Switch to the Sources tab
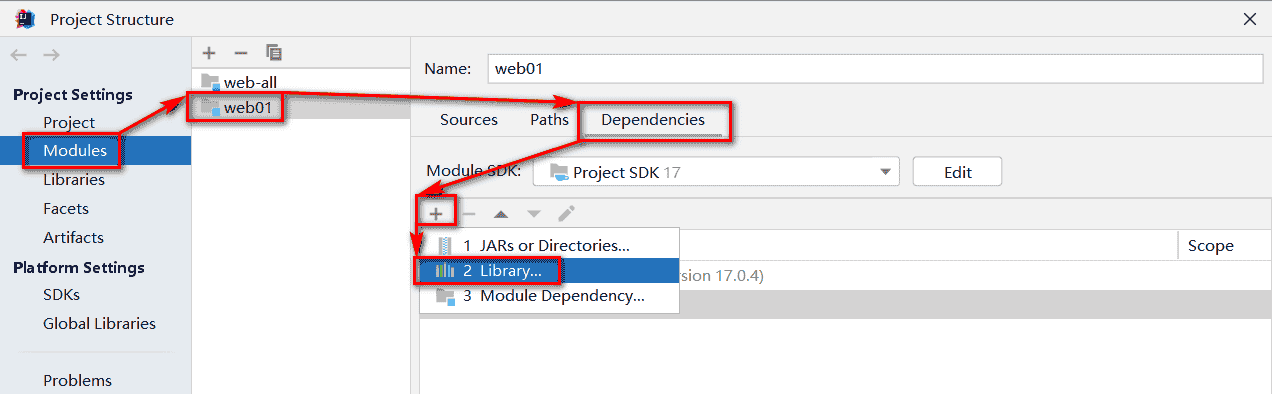 coord(469,120)
